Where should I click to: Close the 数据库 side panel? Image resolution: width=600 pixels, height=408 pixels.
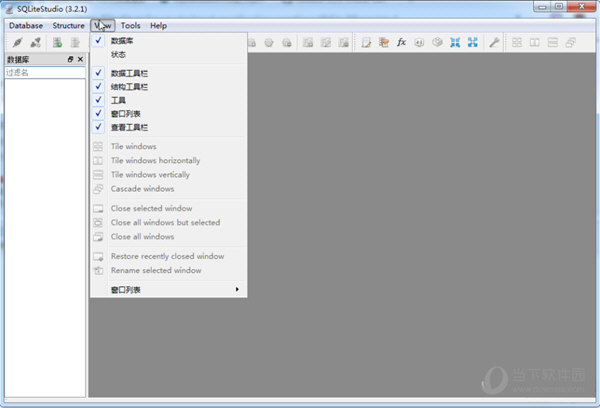click(80, 59)
